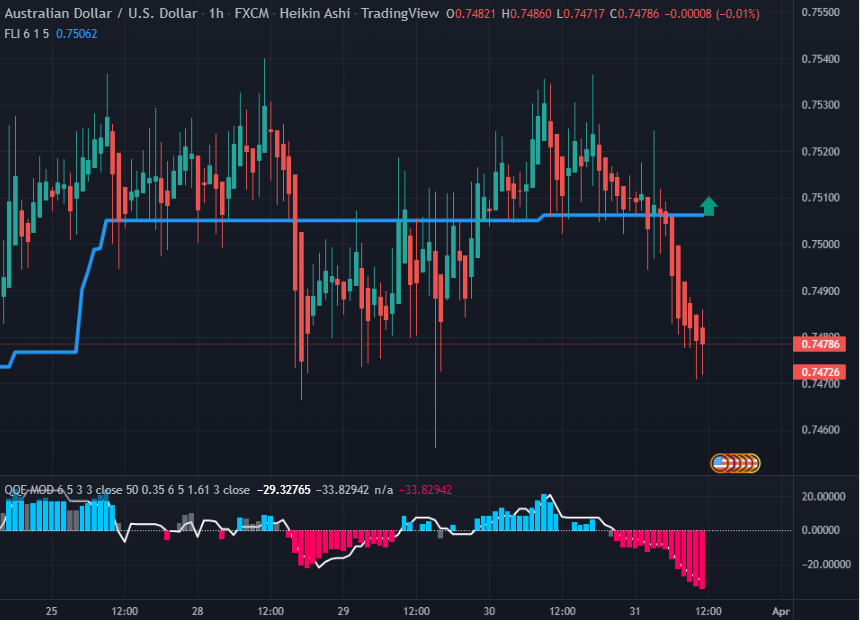Select the FLI 6 1 5 indicator legend
Screen dimensions: 860x620
[26, 34]
